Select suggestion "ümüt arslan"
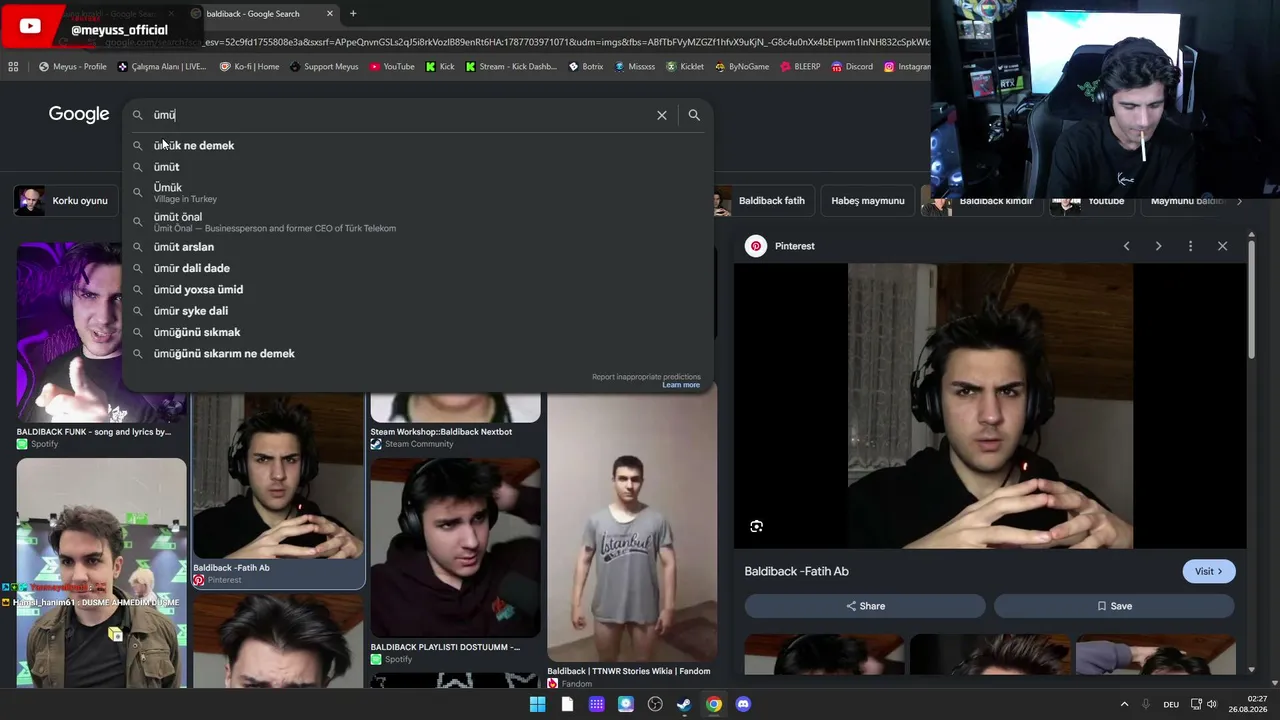1280x720 pixels. (x=418, y=247)
